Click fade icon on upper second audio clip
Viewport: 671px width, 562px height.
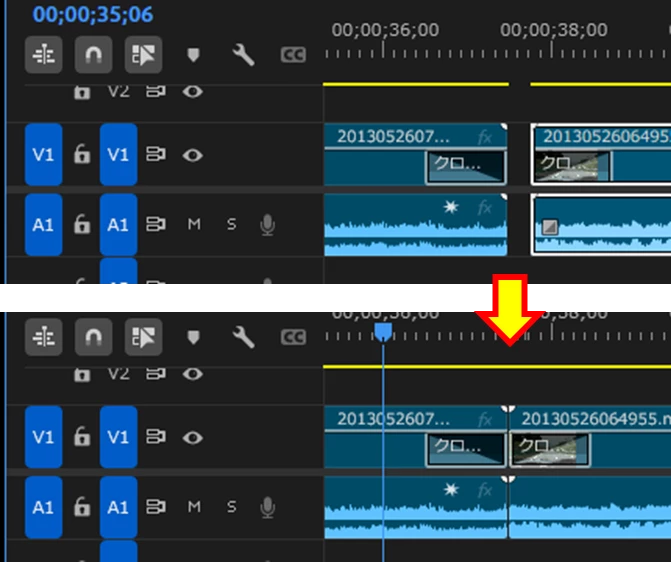click(550, 227)
